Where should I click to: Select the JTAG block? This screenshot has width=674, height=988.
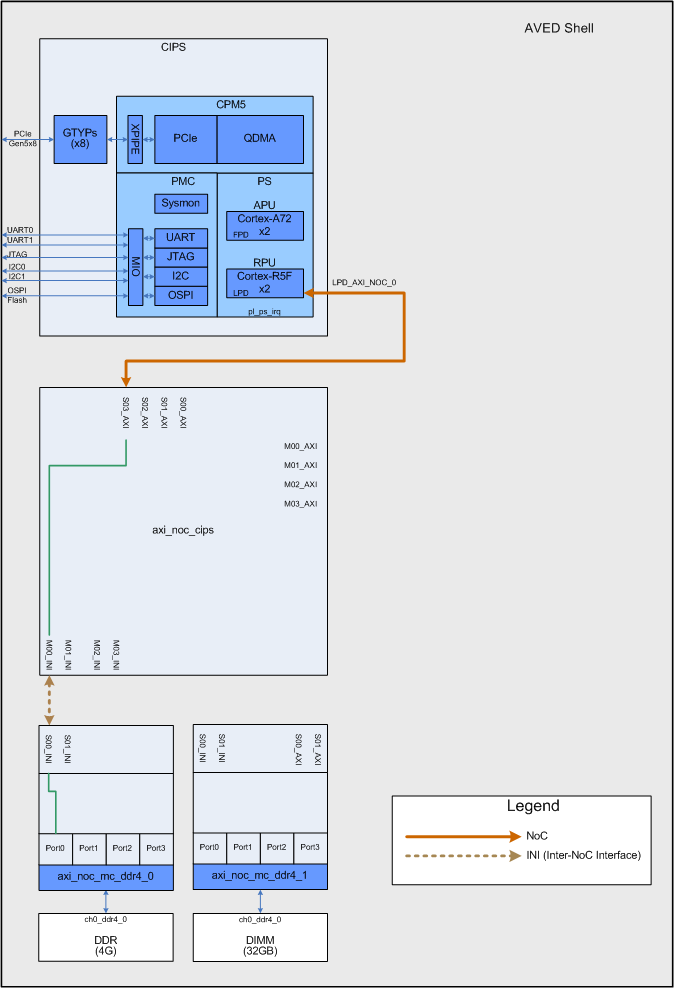click(181, 257)
